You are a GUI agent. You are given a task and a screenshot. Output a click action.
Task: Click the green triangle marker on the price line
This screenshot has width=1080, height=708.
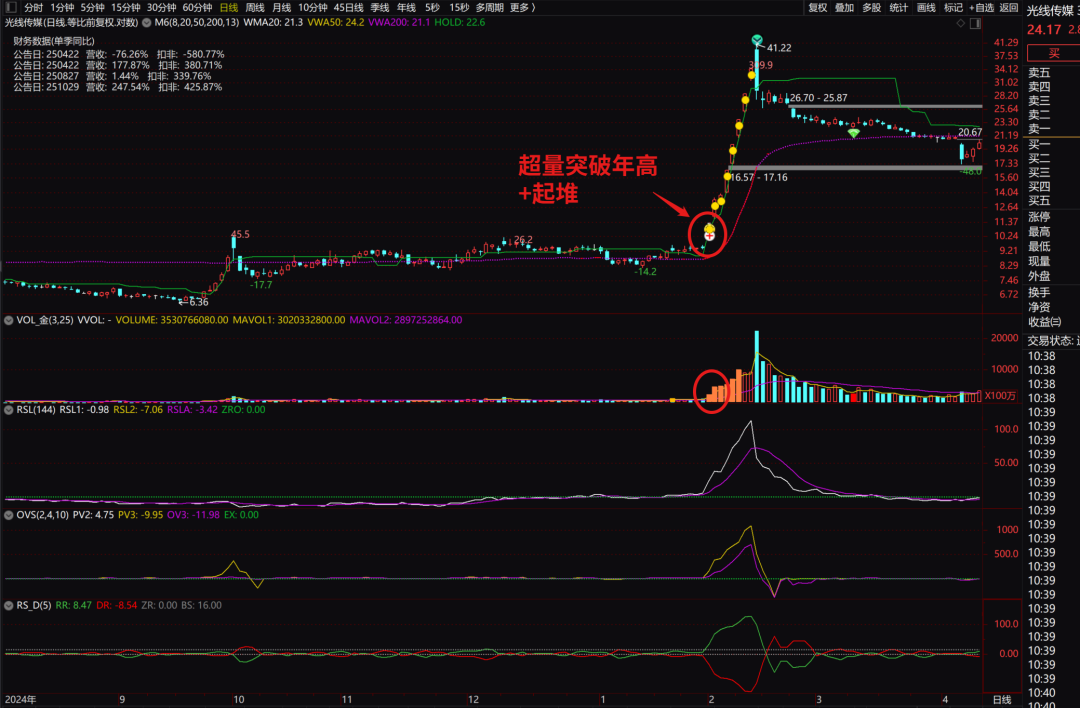coord(853,133)
